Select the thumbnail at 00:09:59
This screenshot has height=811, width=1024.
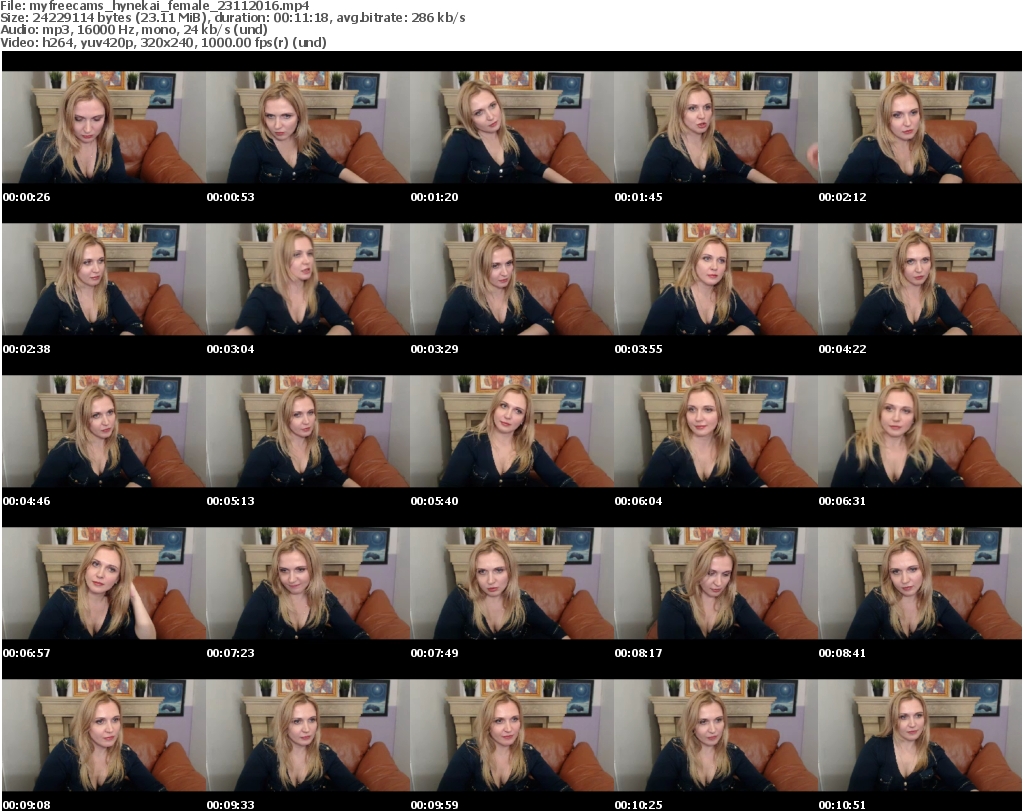coord(512,735)
